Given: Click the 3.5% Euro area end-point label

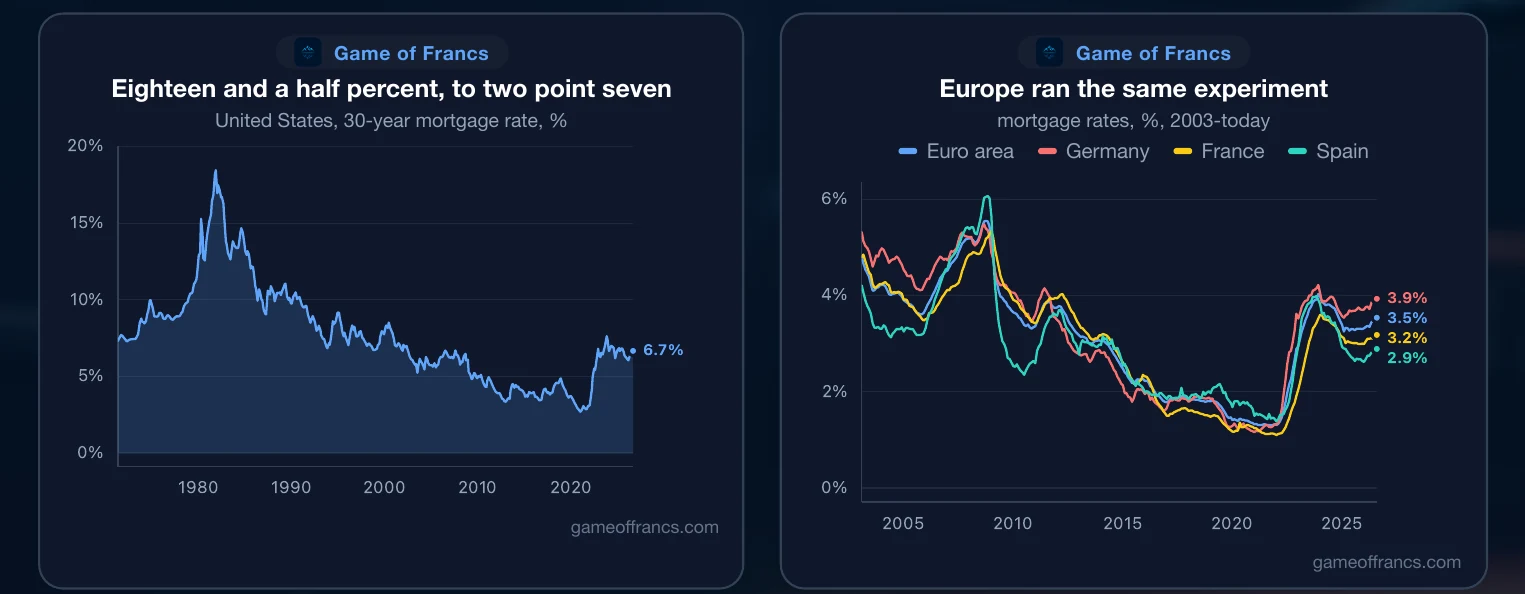Looking at the screenshot, I should [1407, 318].
